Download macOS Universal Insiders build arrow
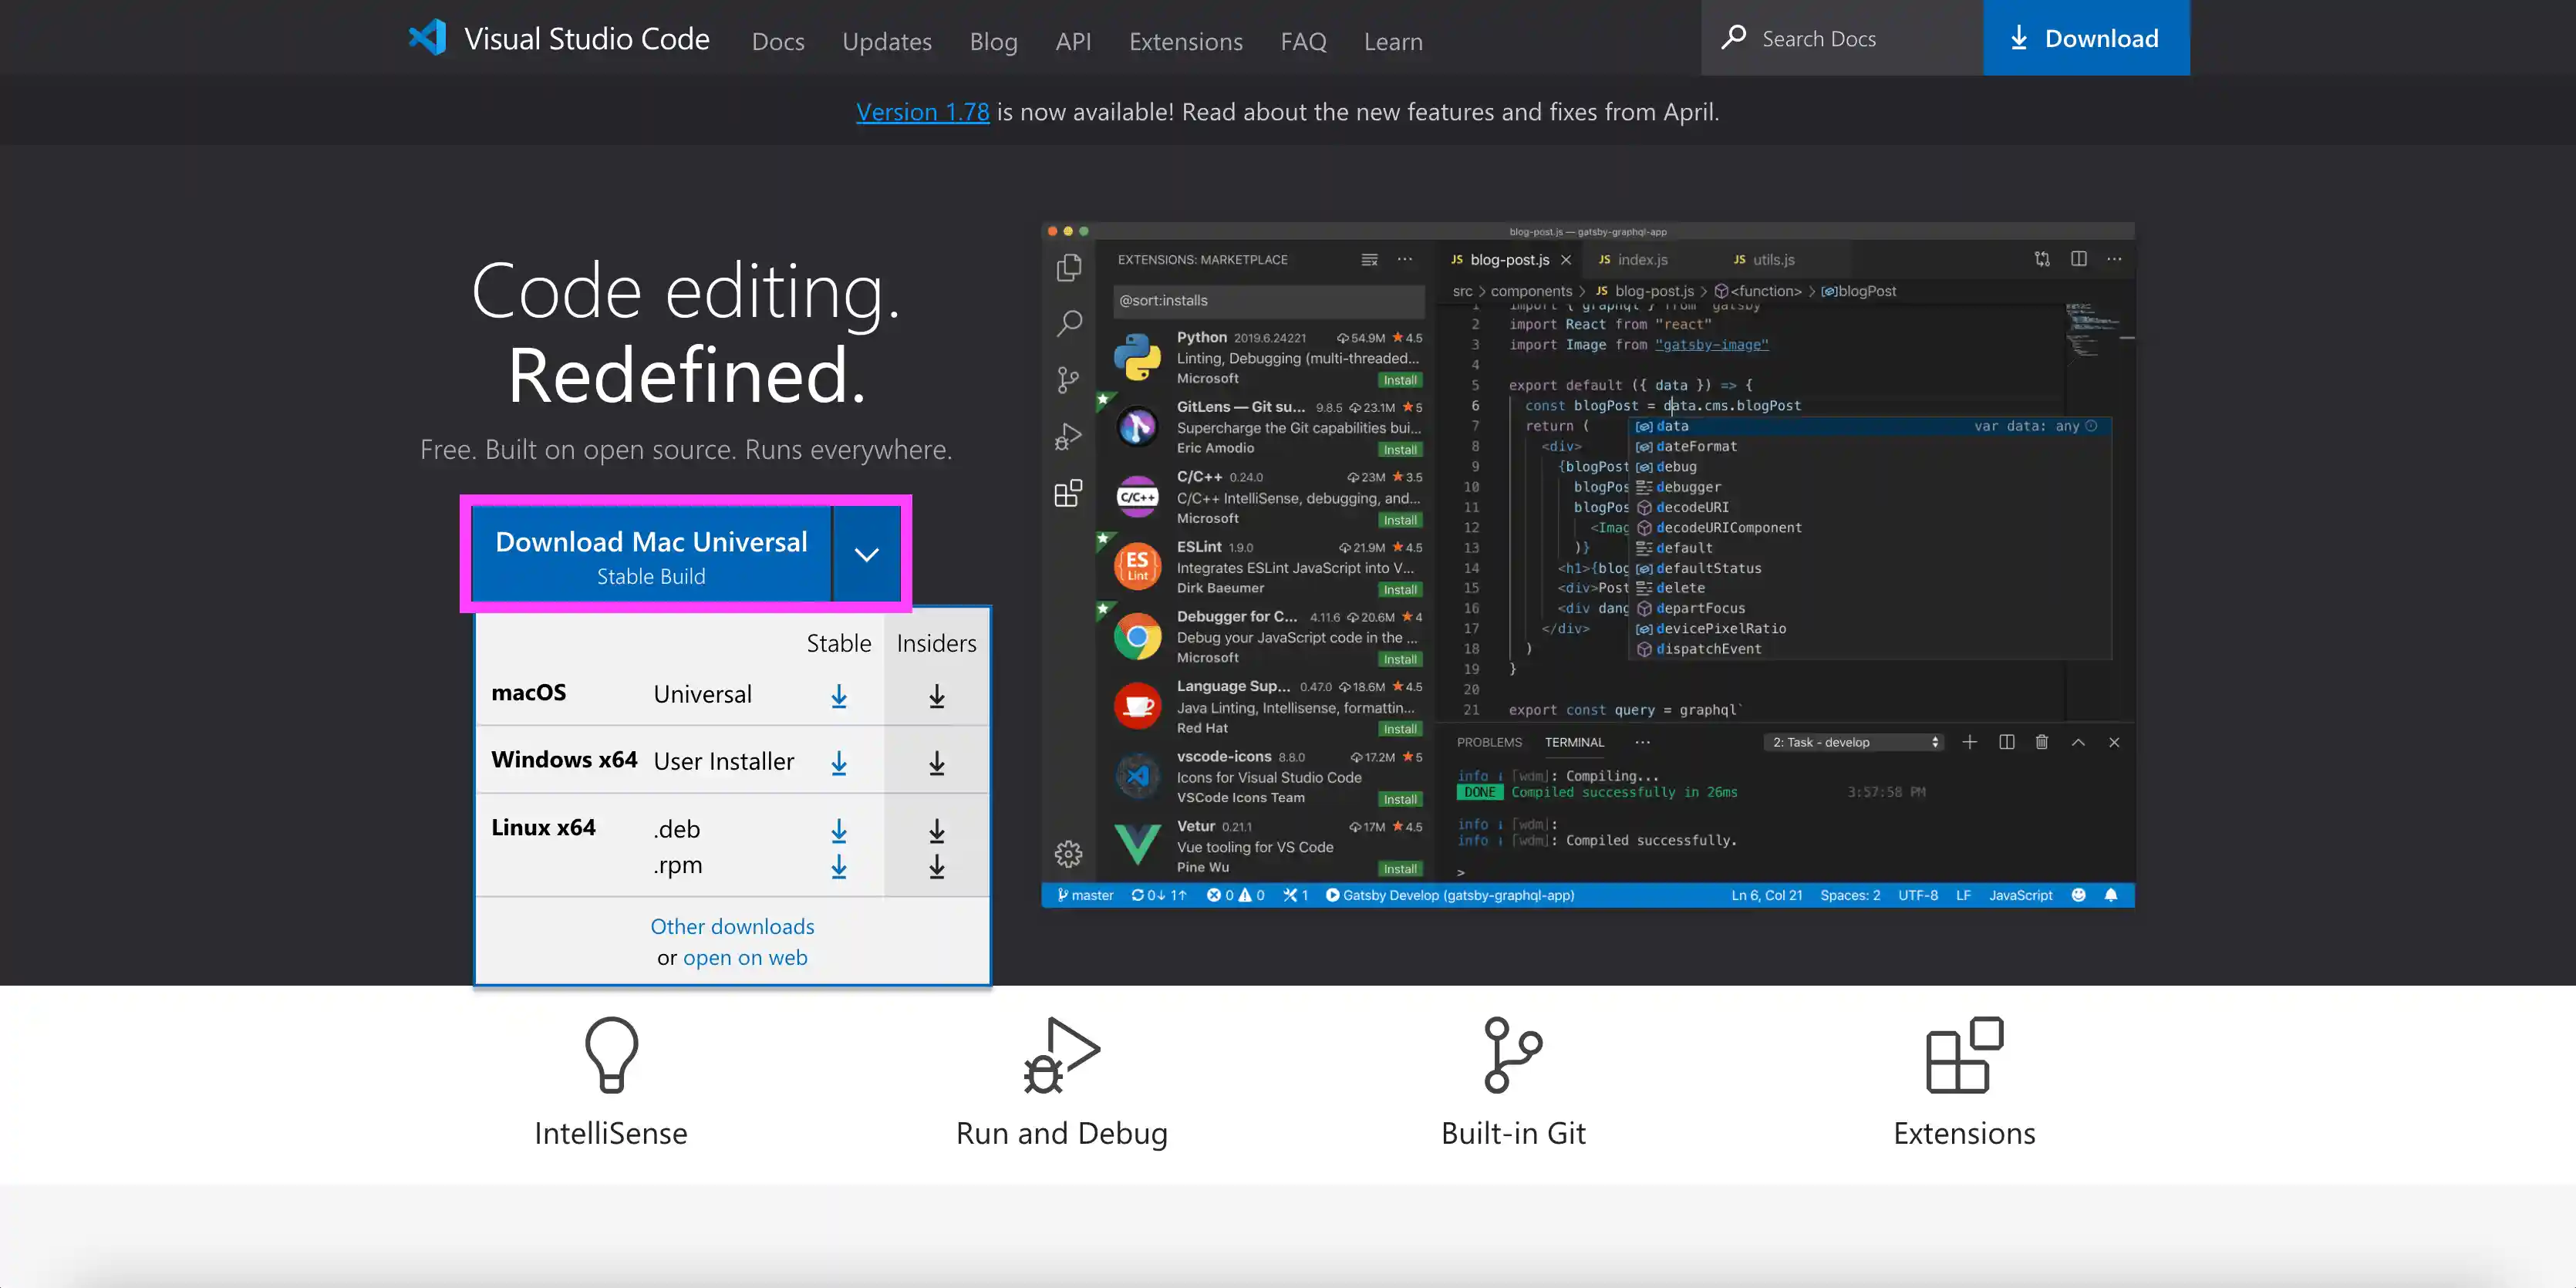Image resolution: width=2576 pixels, height=1288 pixels. (x=936, y=696)
